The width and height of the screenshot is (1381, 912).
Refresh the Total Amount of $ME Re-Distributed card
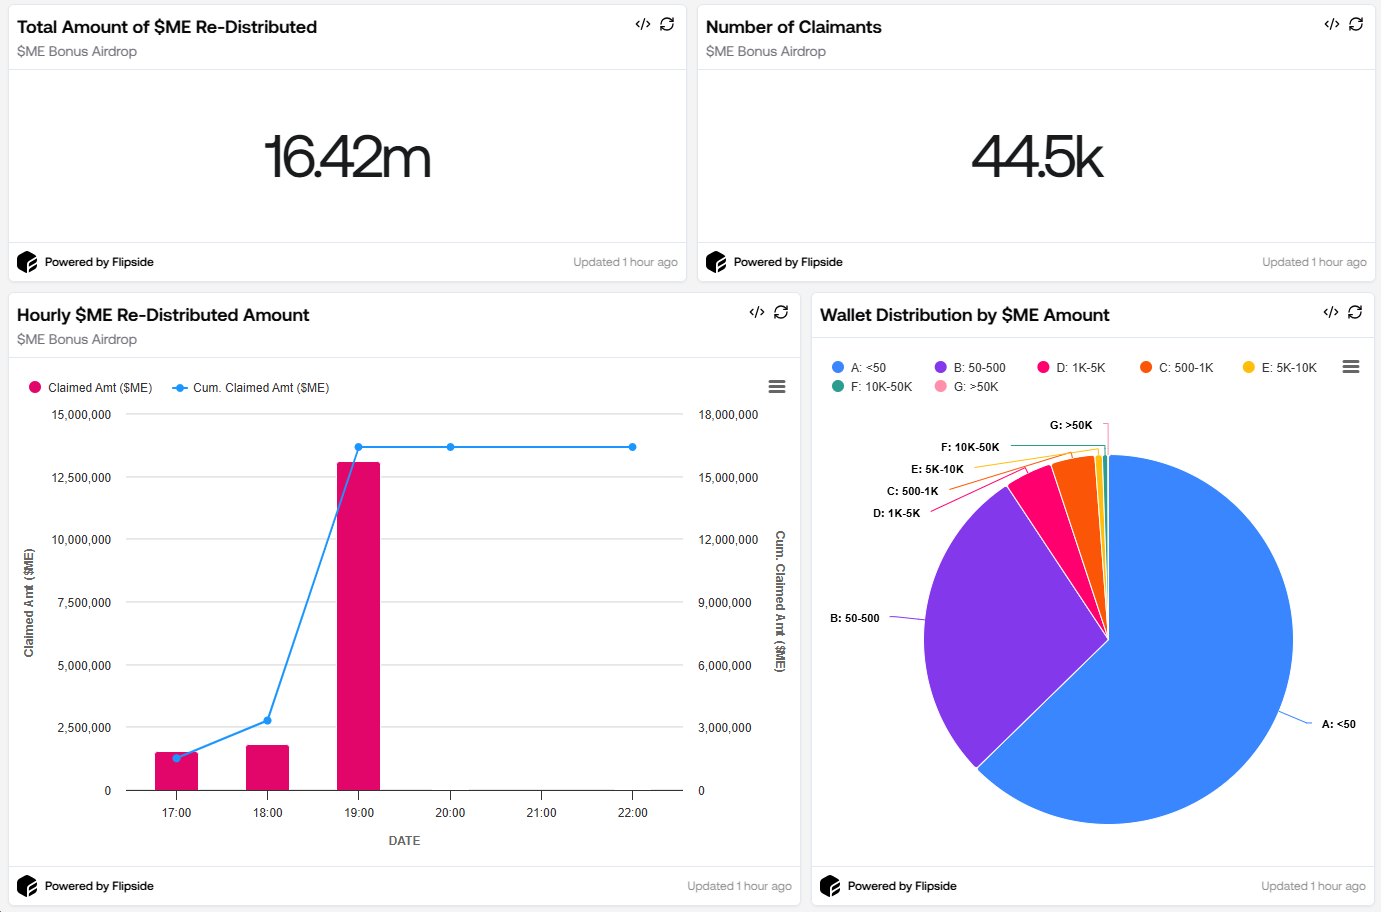coord(667,24)
